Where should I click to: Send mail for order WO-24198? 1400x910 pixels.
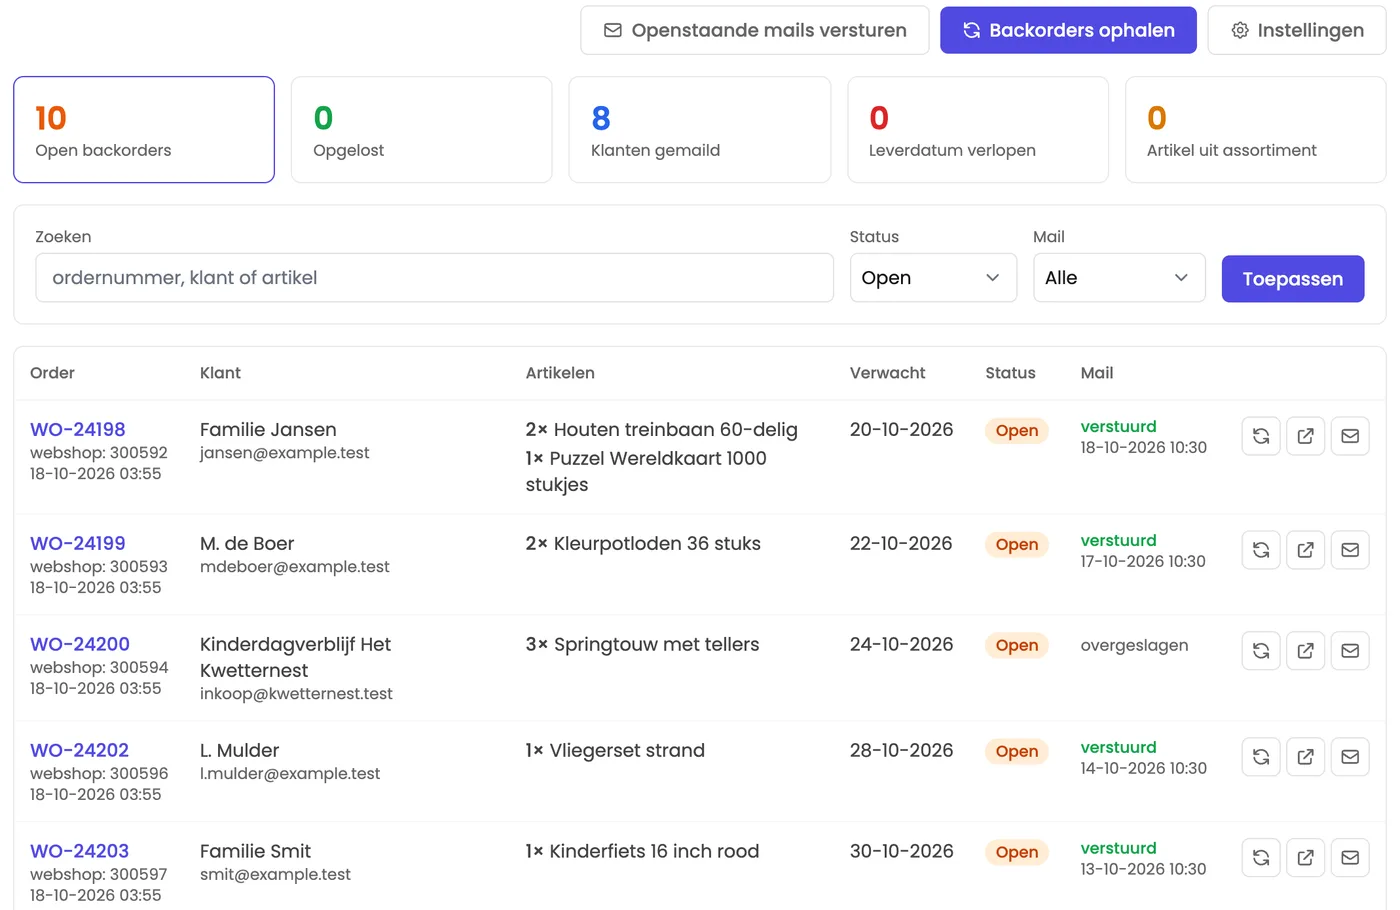[x=1350, y=436]
